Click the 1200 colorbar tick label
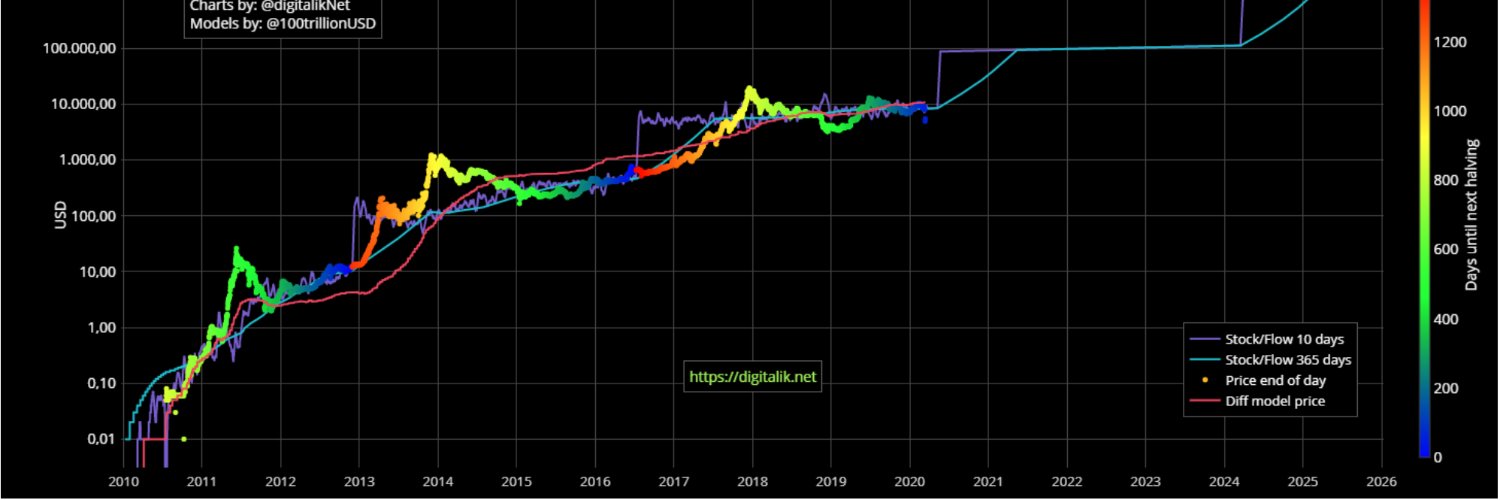This screenshot has width=1500, height=500. point(1451,42)
